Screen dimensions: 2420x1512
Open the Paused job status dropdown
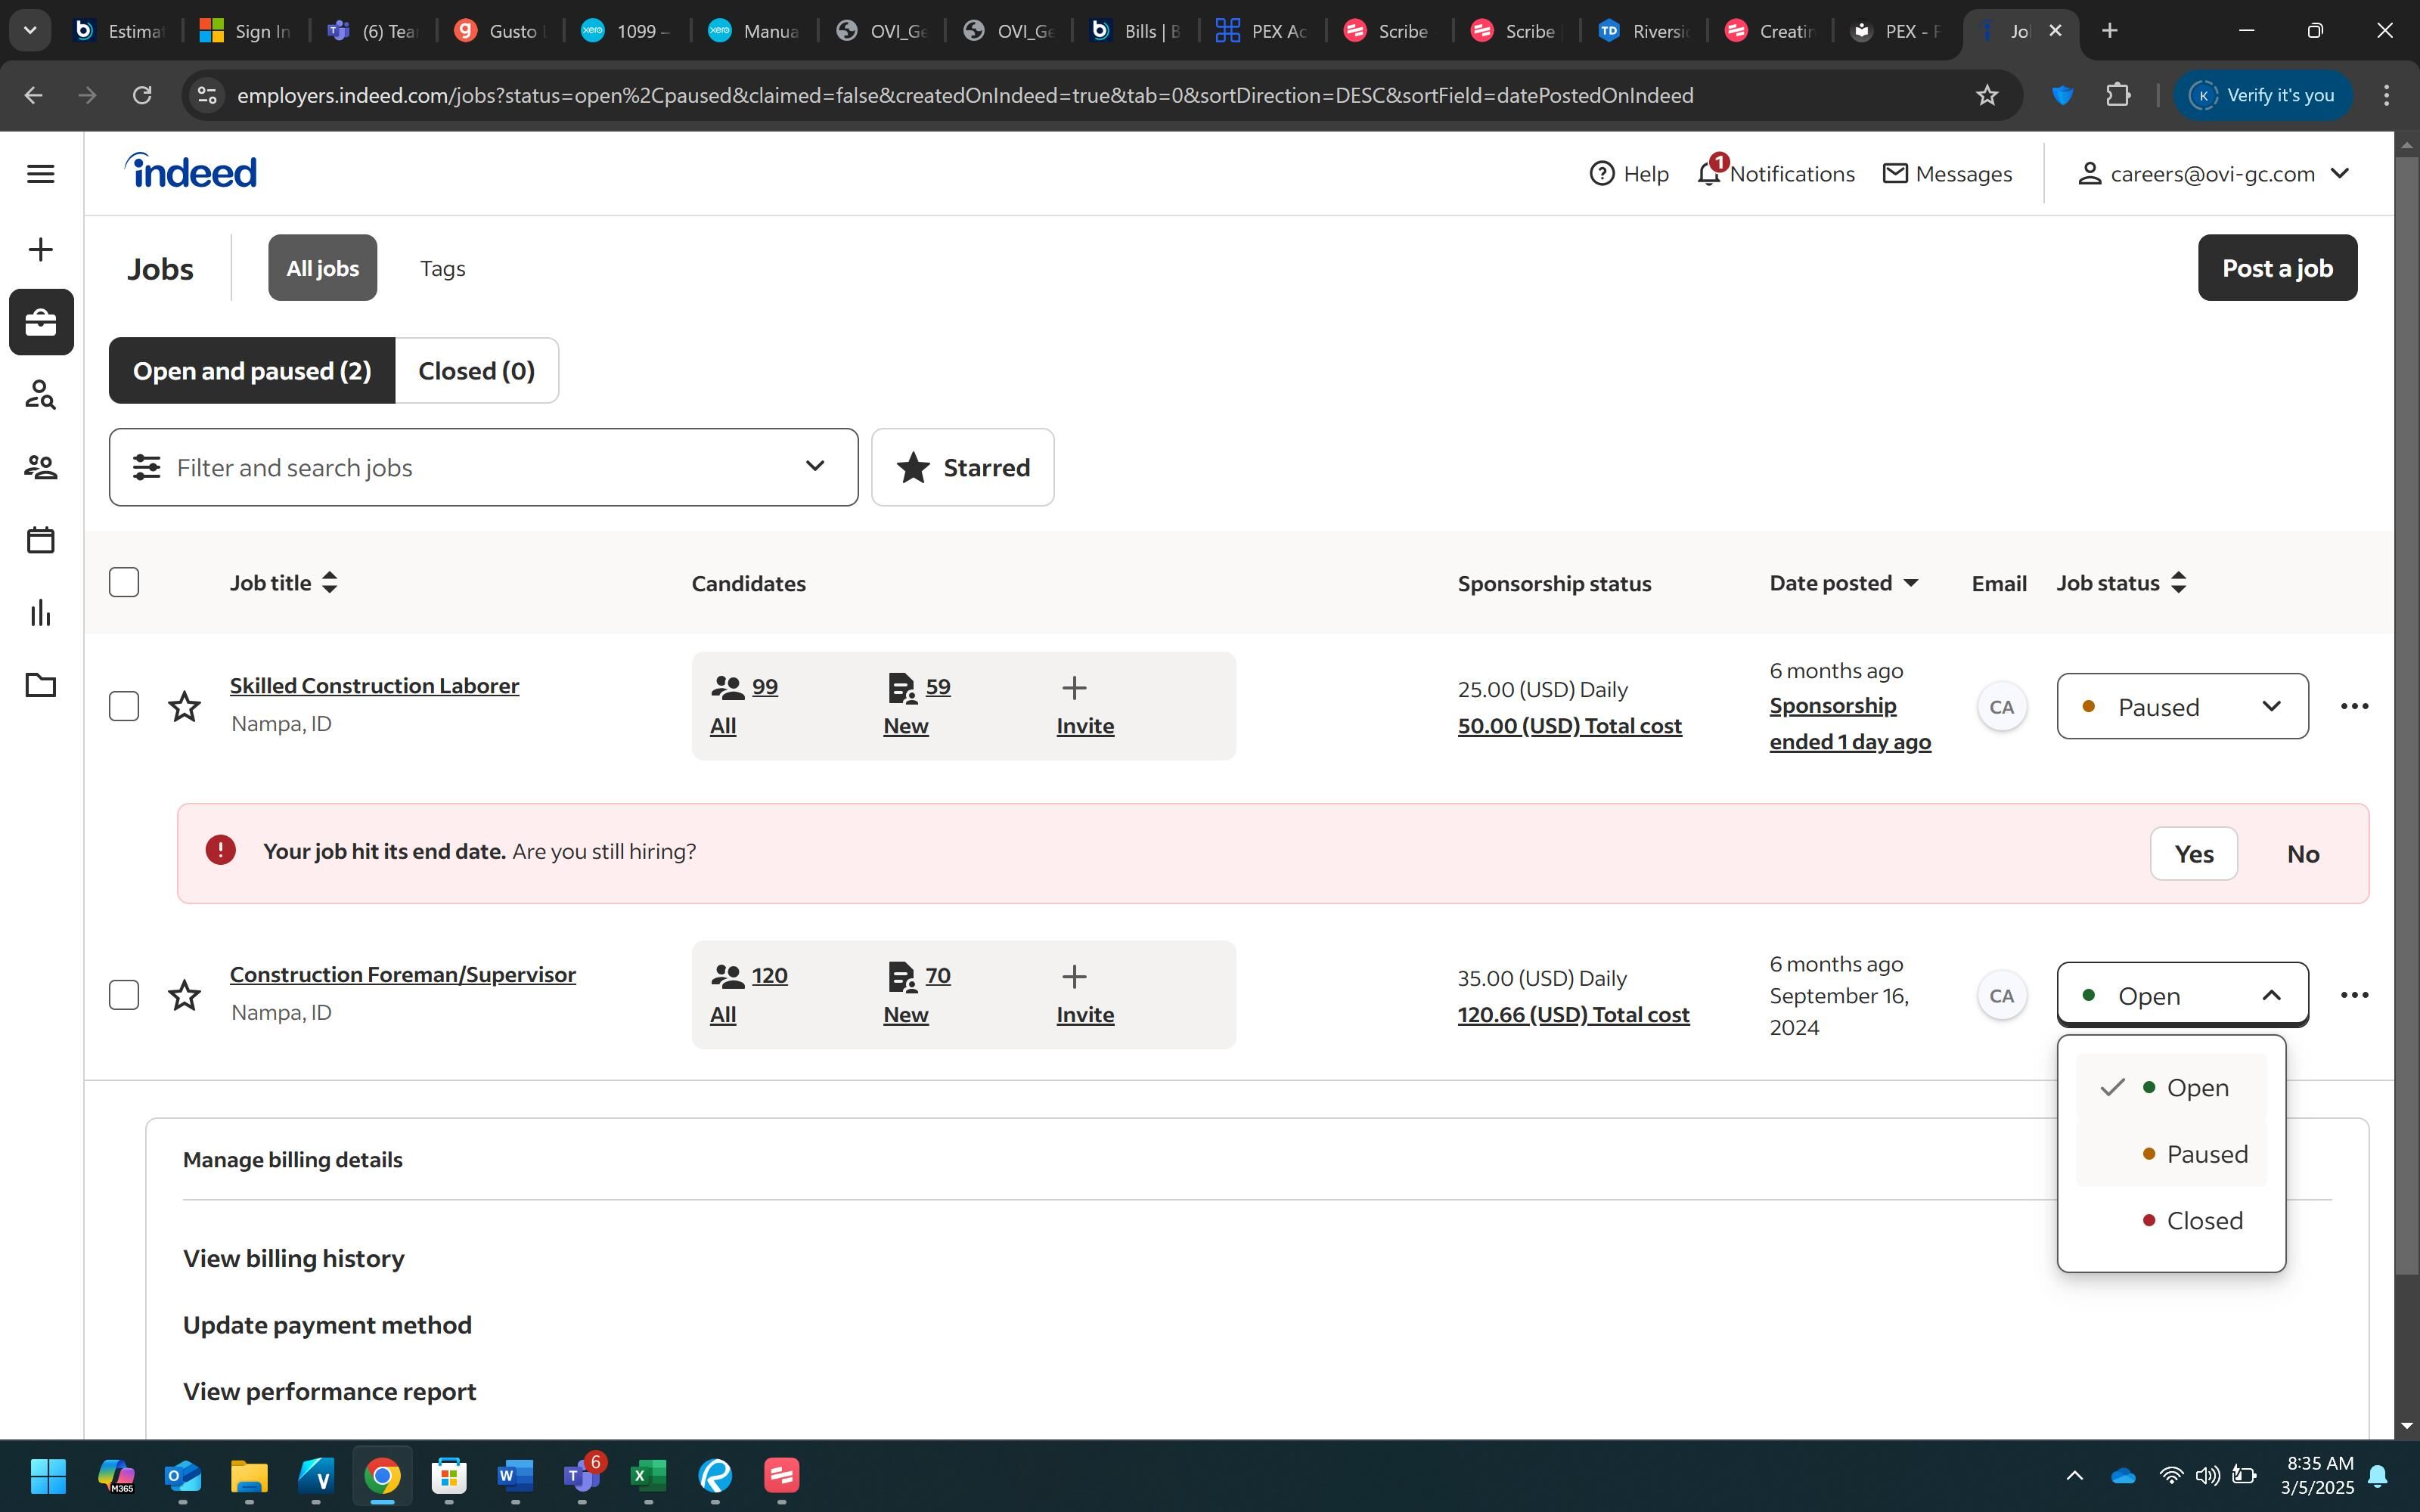2182,707
